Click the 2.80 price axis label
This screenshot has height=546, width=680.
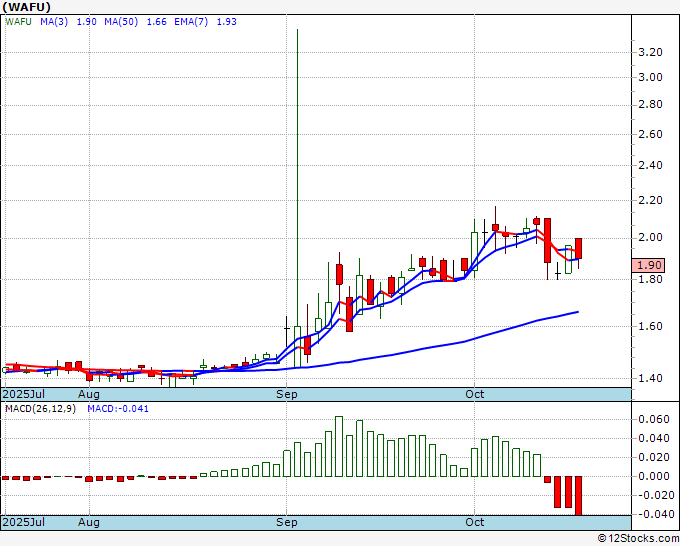coord(651,105)
